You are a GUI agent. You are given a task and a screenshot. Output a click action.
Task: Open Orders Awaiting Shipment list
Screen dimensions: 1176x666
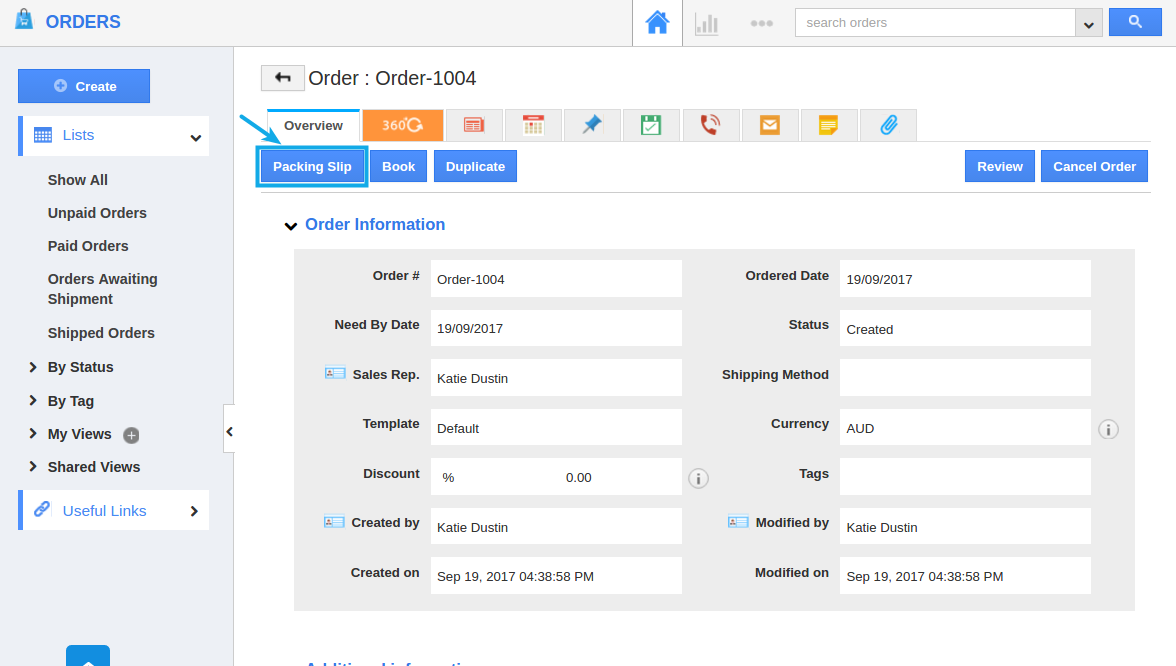pyautogui.click(x=103, y=289)
